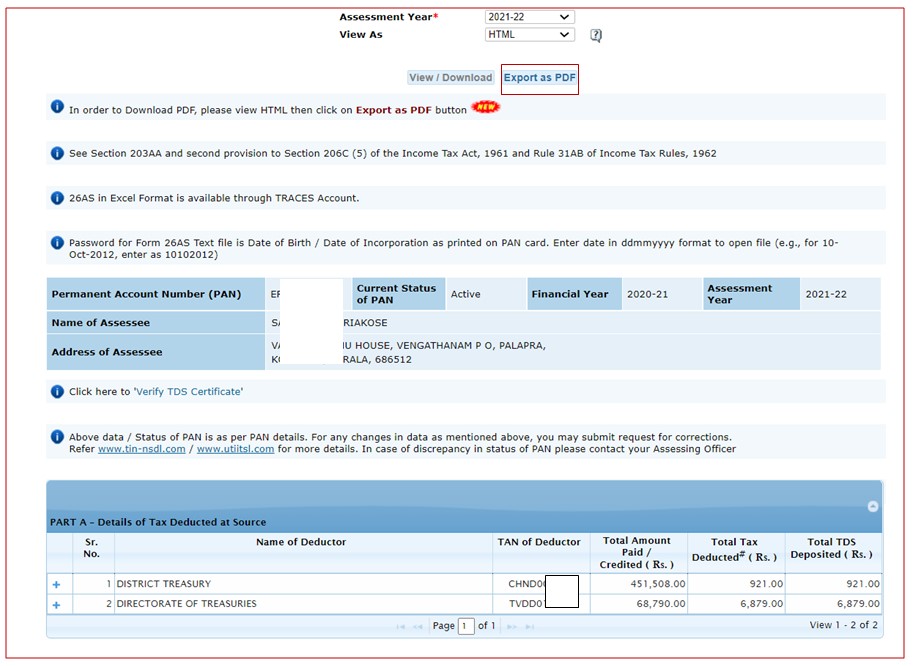Open the www.utiitsl.com link

[235, 449]
